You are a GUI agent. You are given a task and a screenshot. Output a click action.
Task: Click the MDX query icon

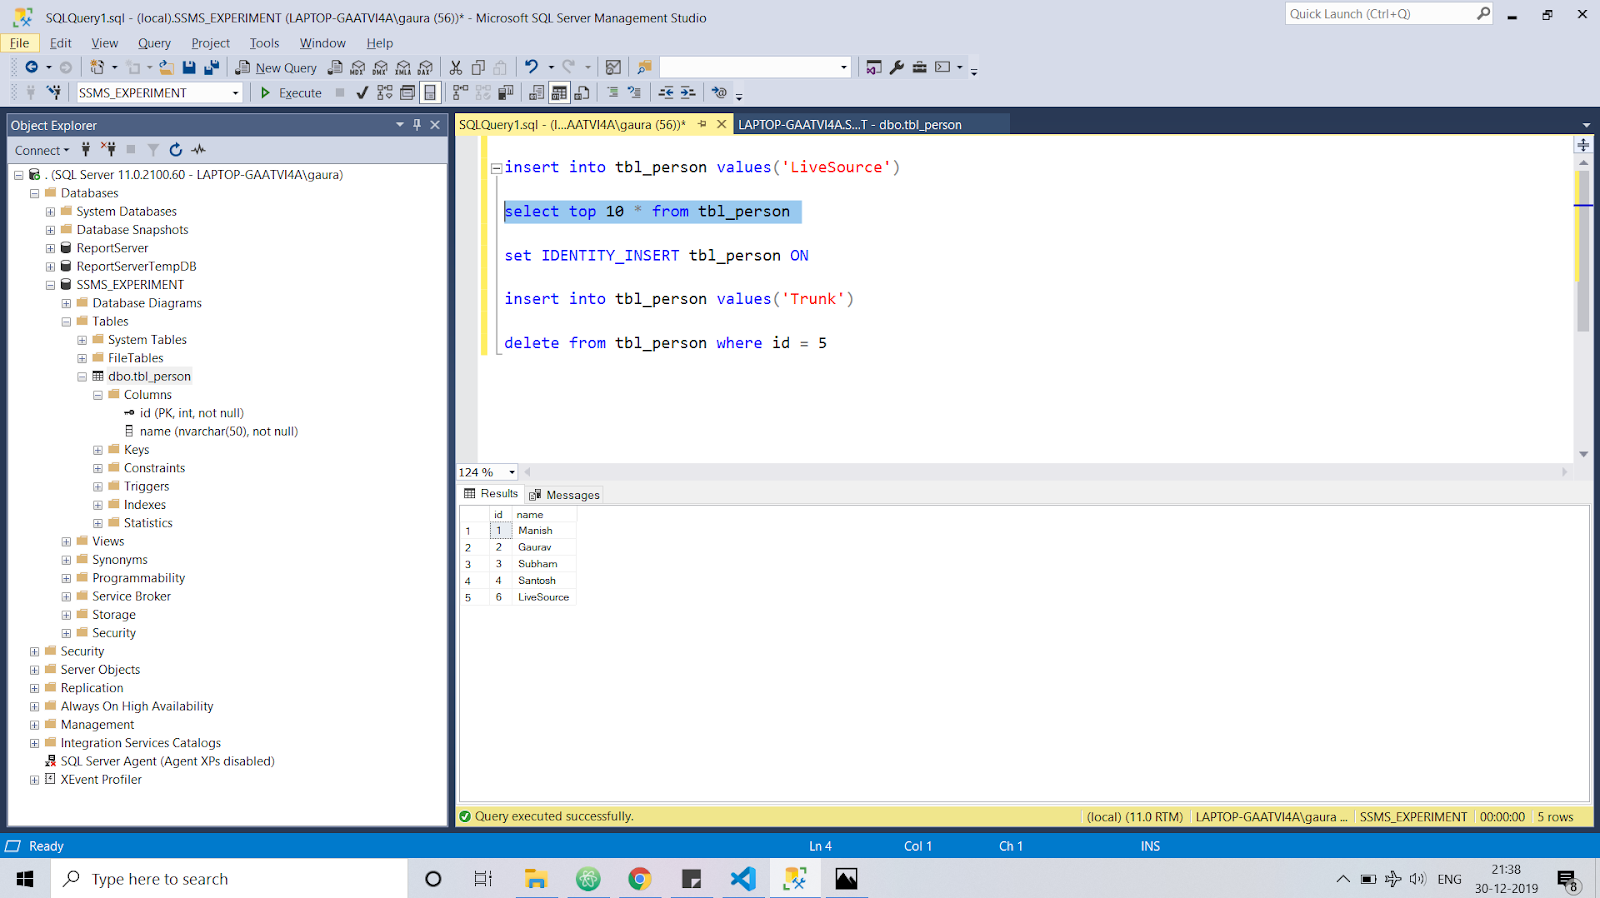coord(357,68)
